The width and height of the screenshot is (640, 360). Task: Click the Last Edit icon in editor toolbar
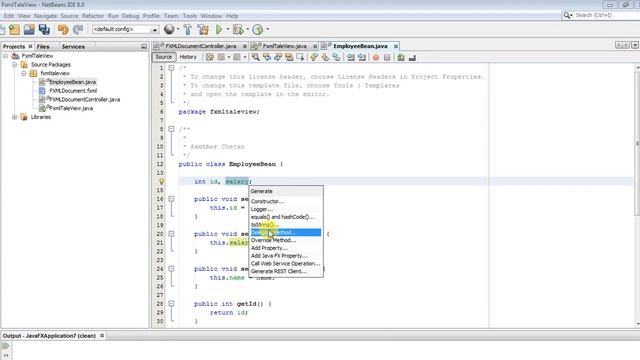pos(210,58)
